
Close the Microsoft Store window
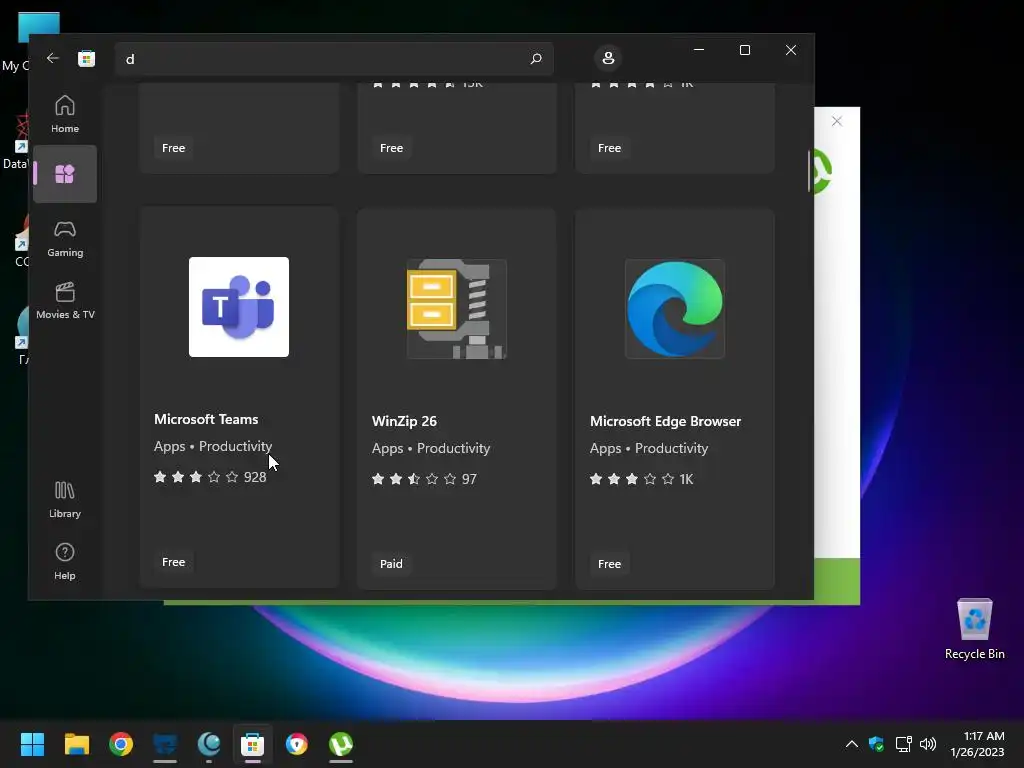pos(791,50)
